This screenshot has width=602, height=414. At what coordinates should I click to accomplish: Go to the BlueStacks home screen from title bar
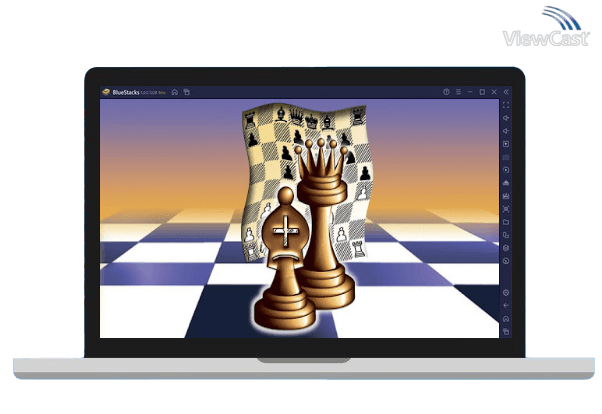pyautogui.click(x=175, y=92)
